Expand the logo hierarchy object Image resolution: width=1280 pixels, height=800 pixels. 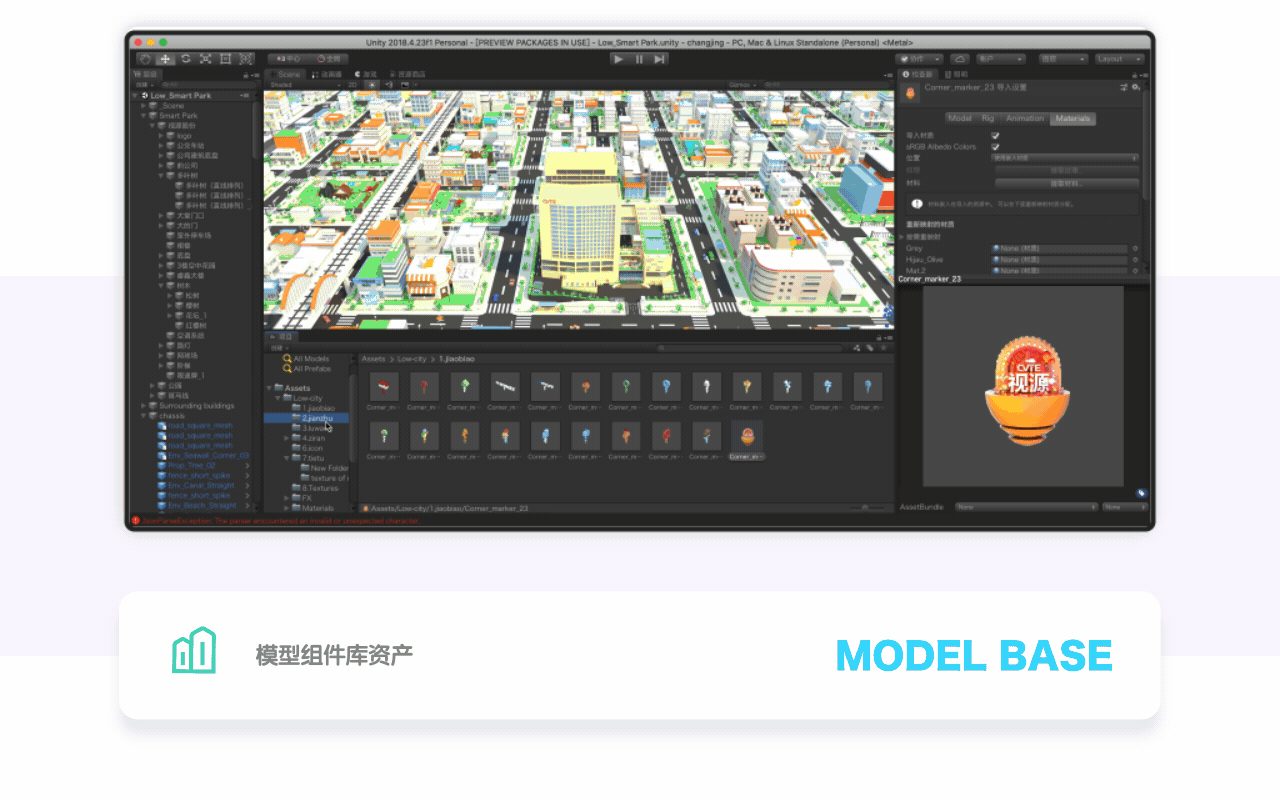160,135
